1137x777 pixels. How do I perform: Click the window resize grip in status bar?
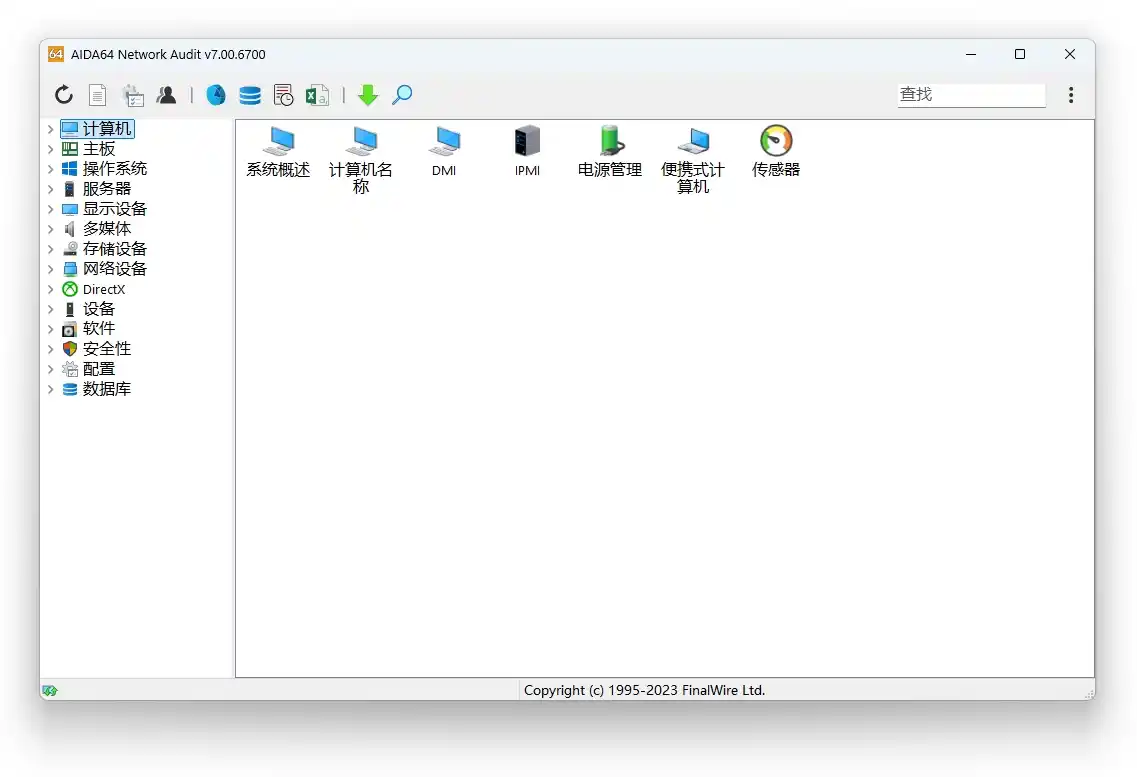point(1087,693)
